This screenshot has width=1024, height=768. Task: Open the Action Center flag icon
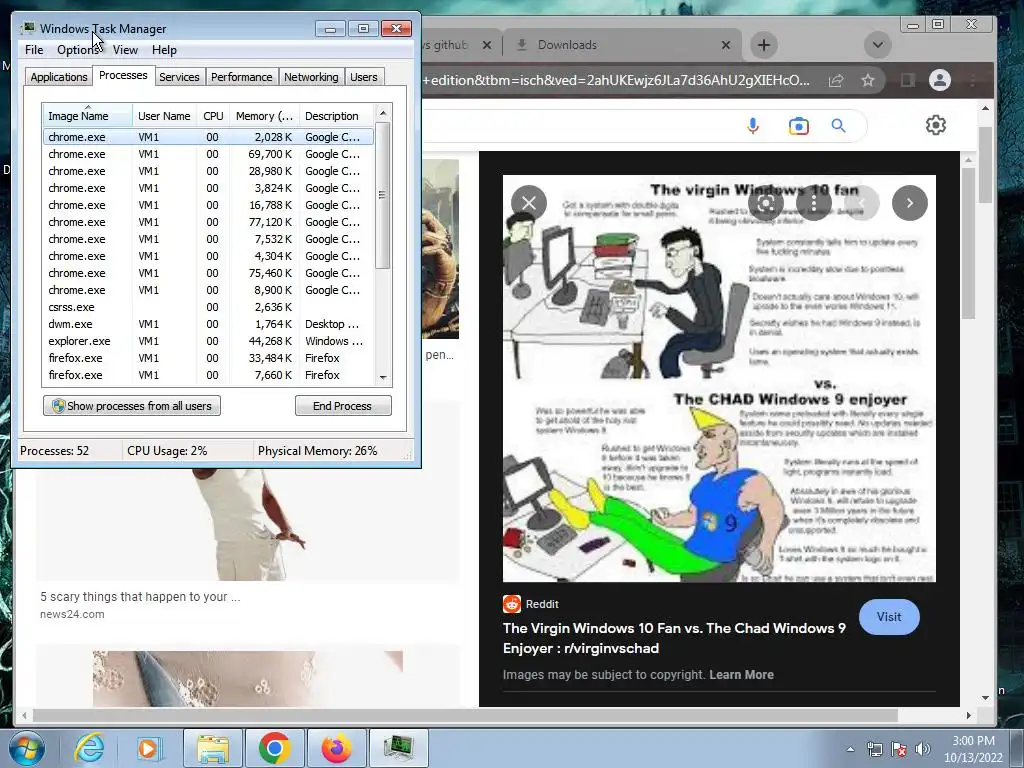[x=899, y=749]
